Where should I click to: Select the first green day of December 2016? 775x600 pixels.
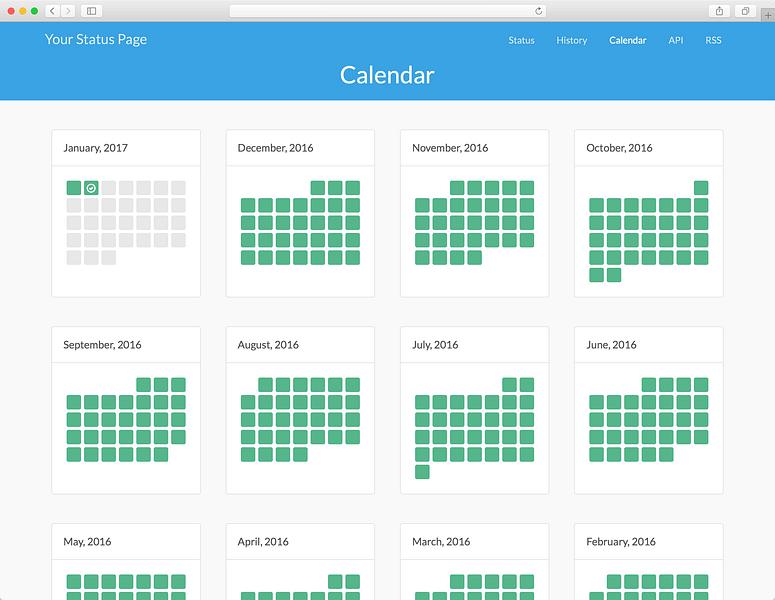[x=318, y=188]
